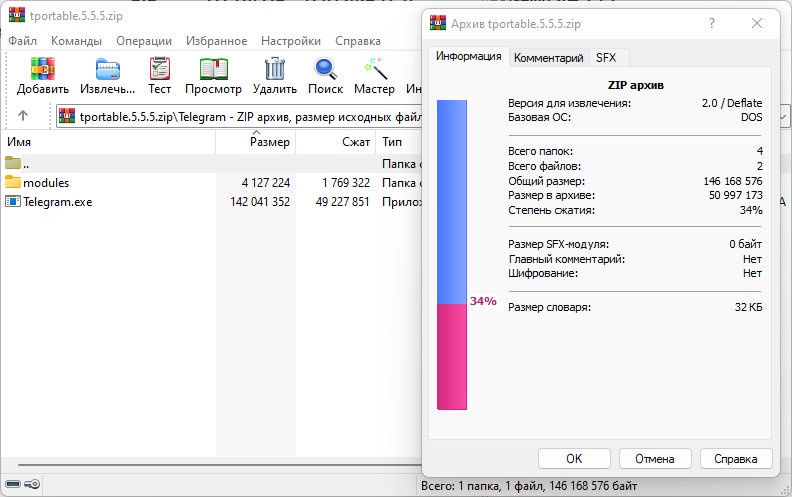Click the Размер в архиве value 50 997 173
This screenshot has width=792, height=497.
pos(735,195)
